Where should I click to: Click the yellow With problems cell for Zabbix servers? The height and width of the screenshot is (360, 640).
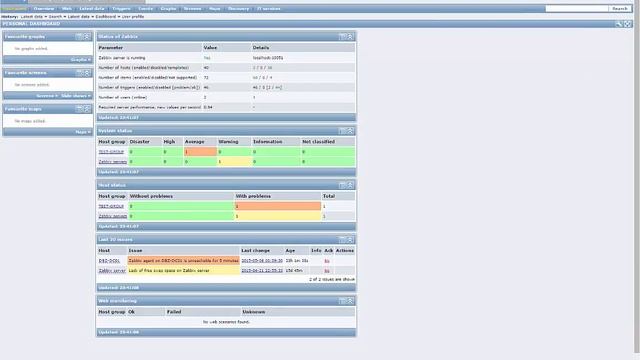278,216
